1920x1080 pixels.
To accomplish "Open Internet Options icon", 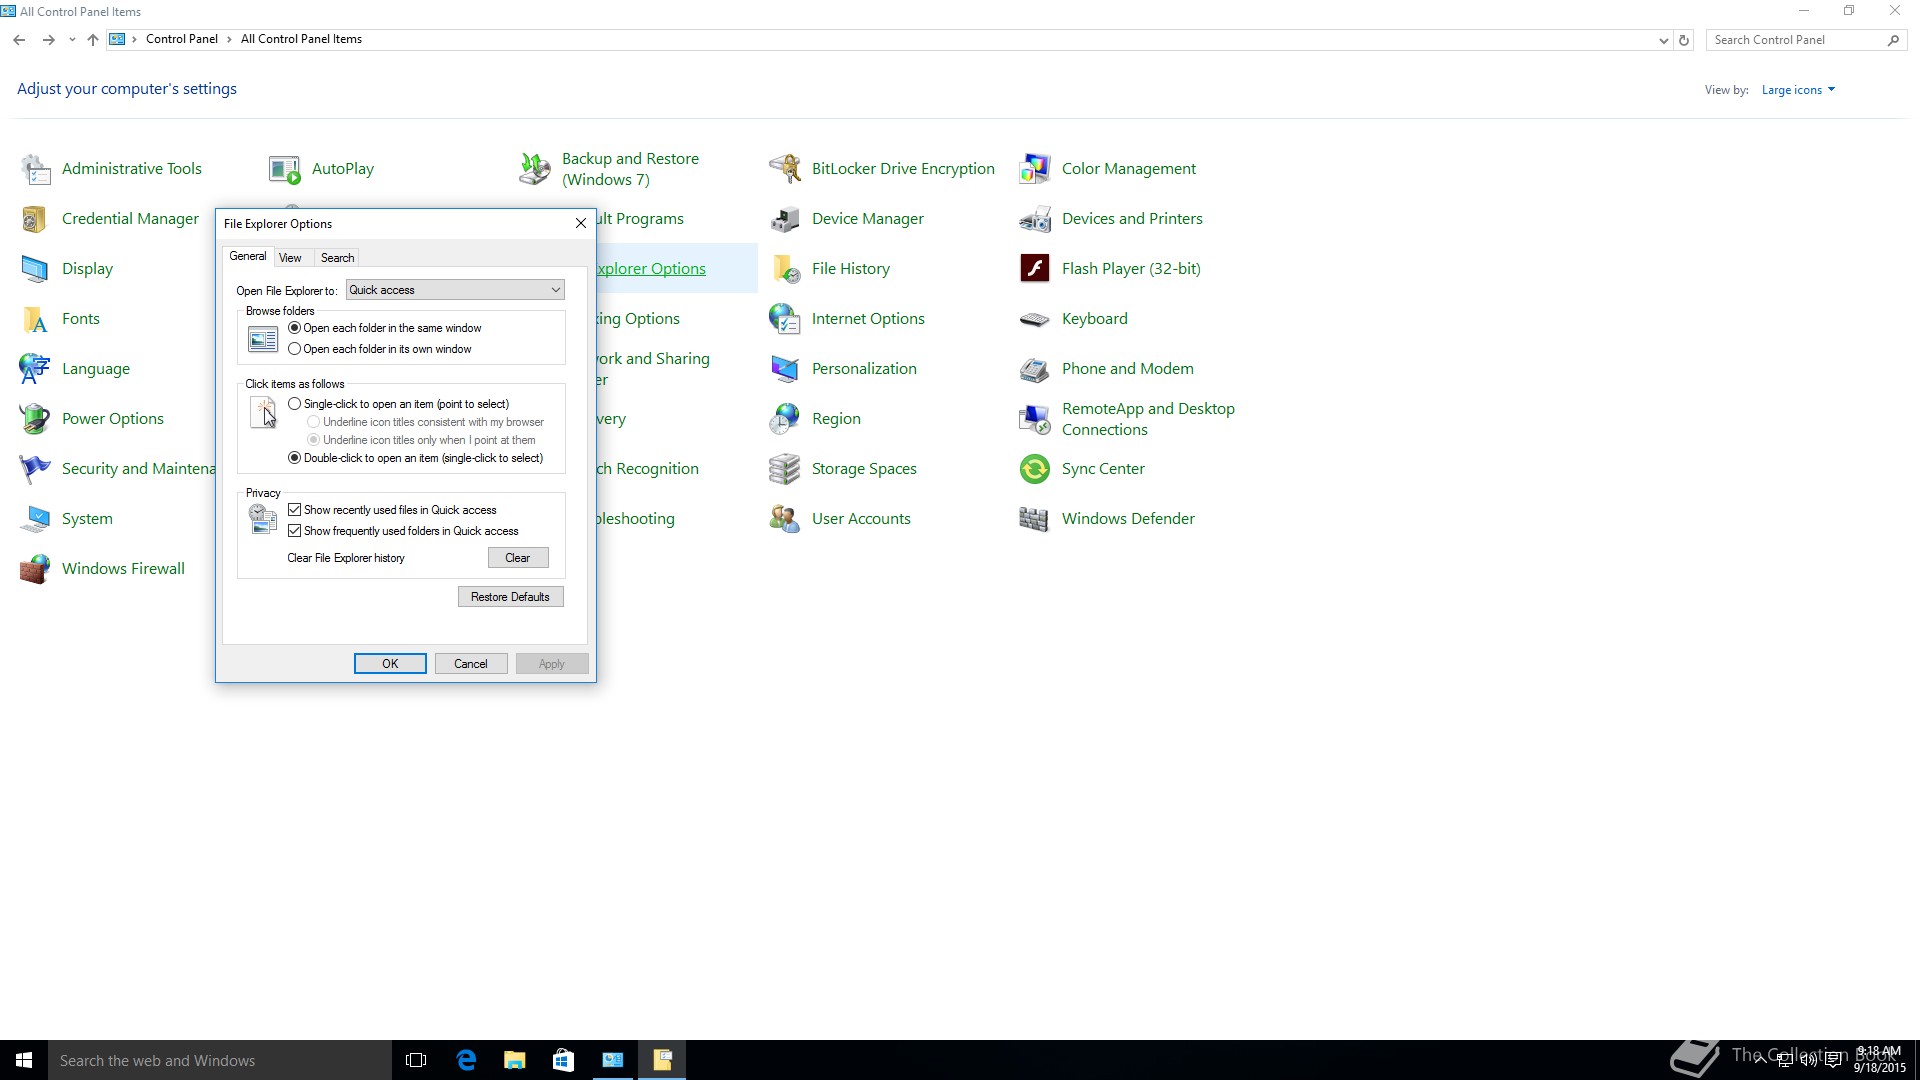I will pos(785,319).
